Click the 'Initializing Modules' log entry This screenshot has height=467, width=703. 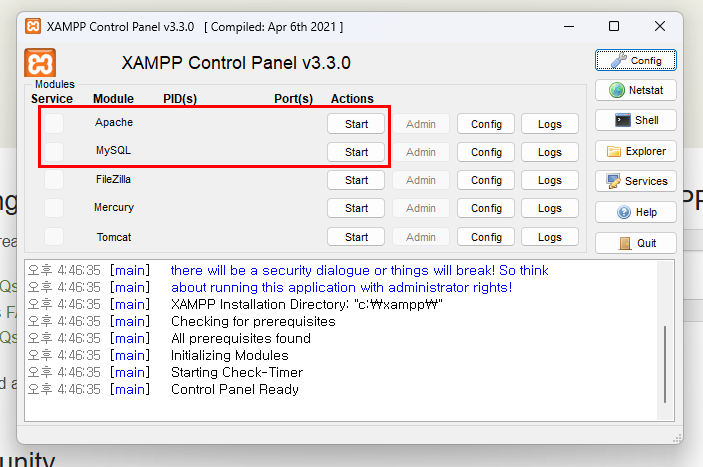(x=230, y=355)
